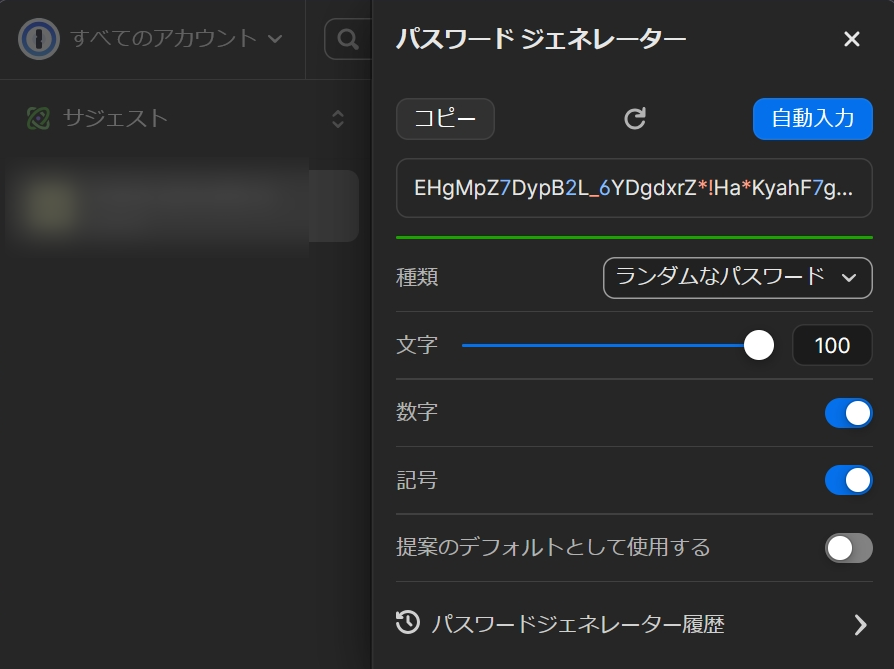Click the 自動入力 autofill button
894x669 pixels.
[812, 119]
